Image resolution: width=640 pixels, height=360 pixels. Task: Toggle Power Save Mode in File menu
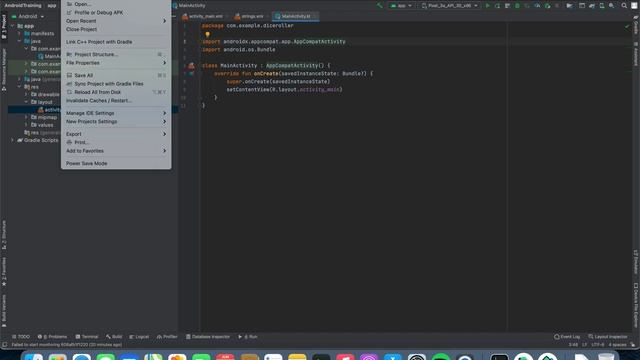coord(116,164)
